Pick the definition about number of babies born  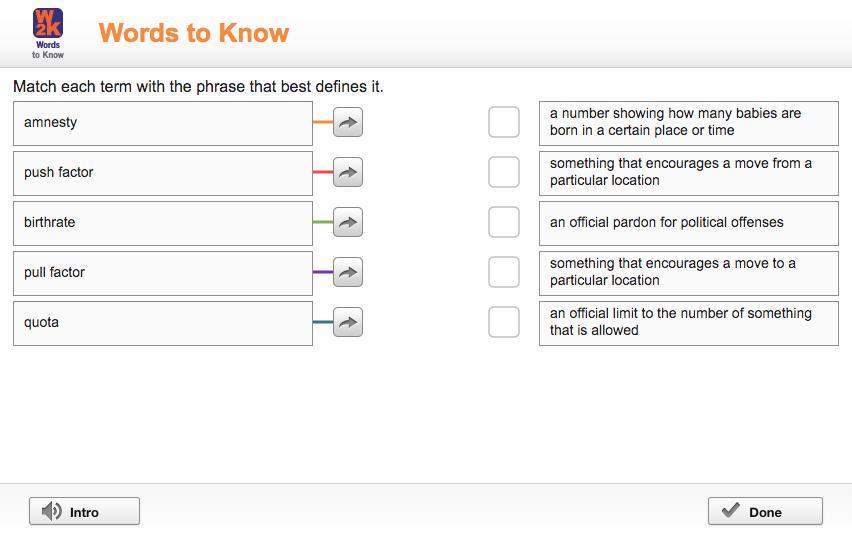(x=688, y=123)
